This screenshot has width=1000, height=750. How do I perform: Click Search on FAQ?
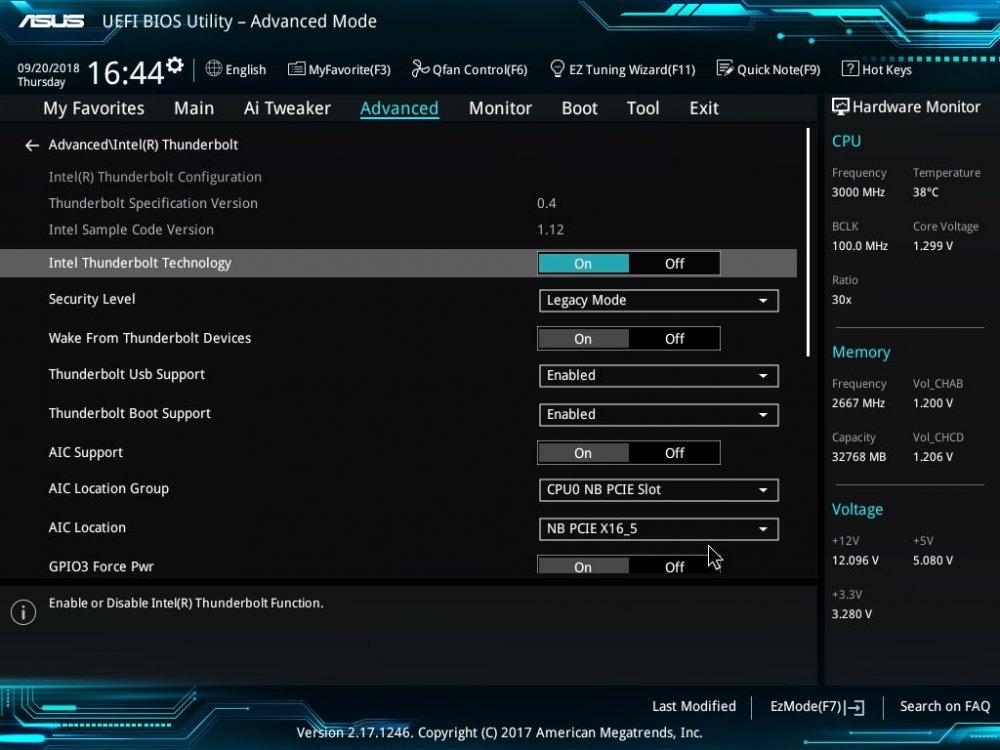click(x=945, y=707)
